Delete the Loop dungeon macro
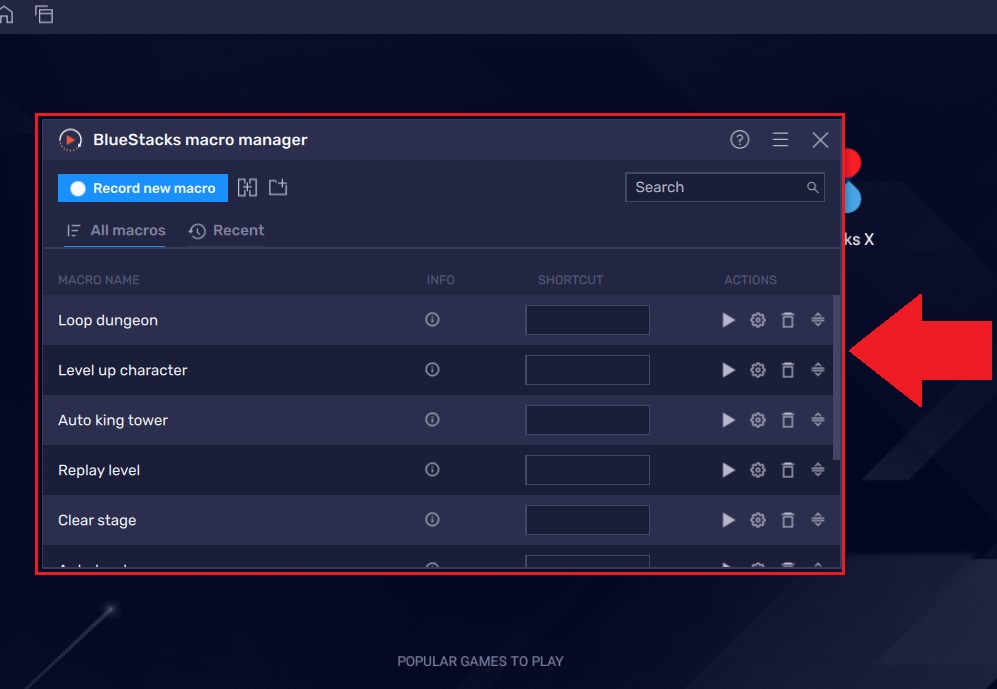 [788, 320]
